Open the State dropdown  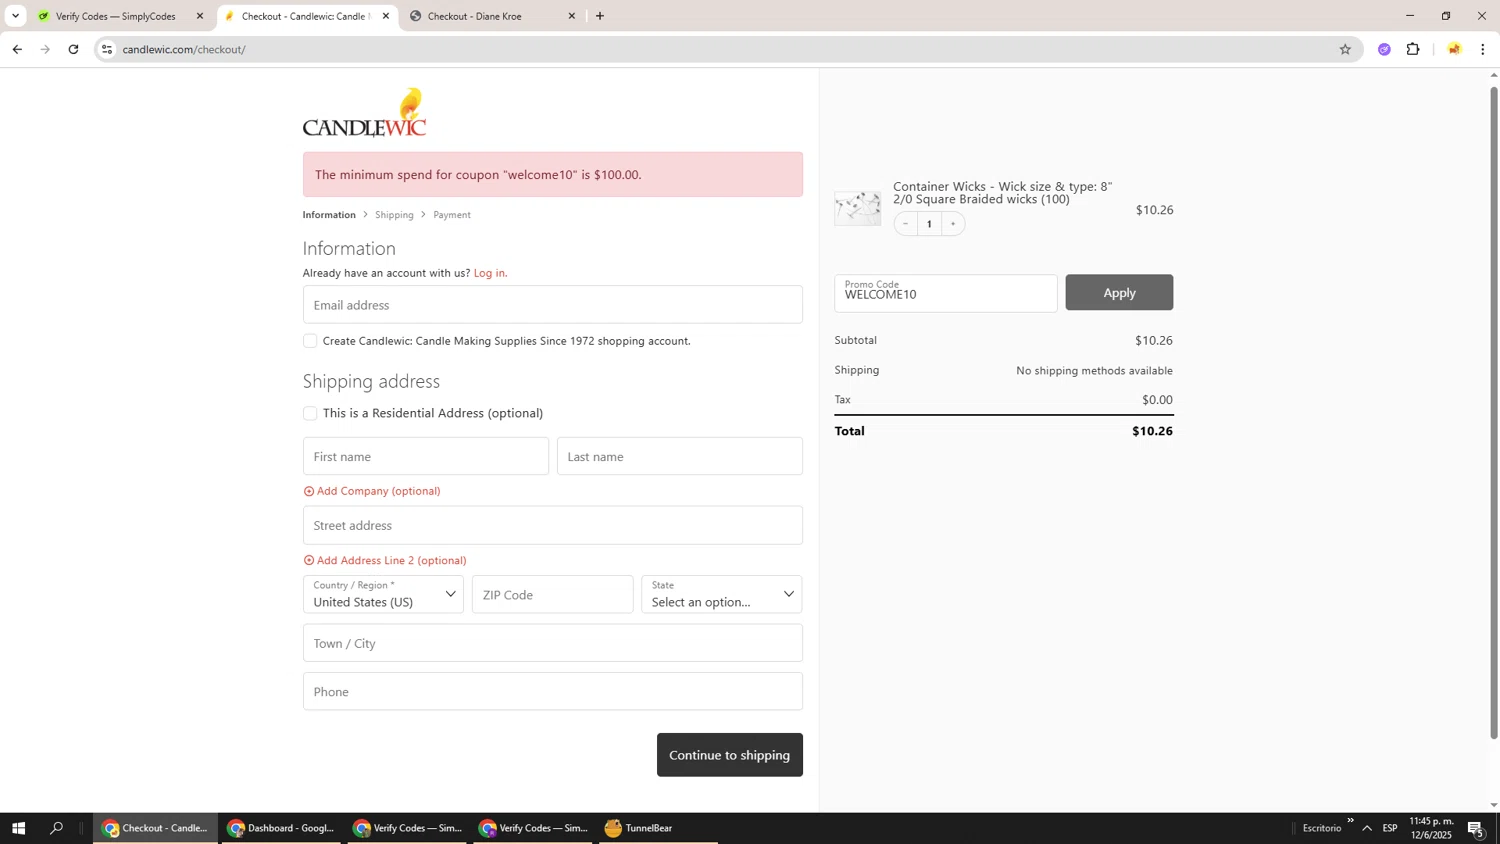(722, 594)
